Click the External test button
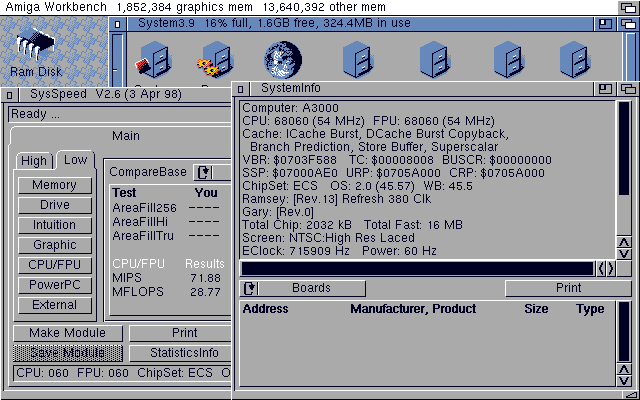The height and width of the screenshot is (400, 640). coord(55,305)
